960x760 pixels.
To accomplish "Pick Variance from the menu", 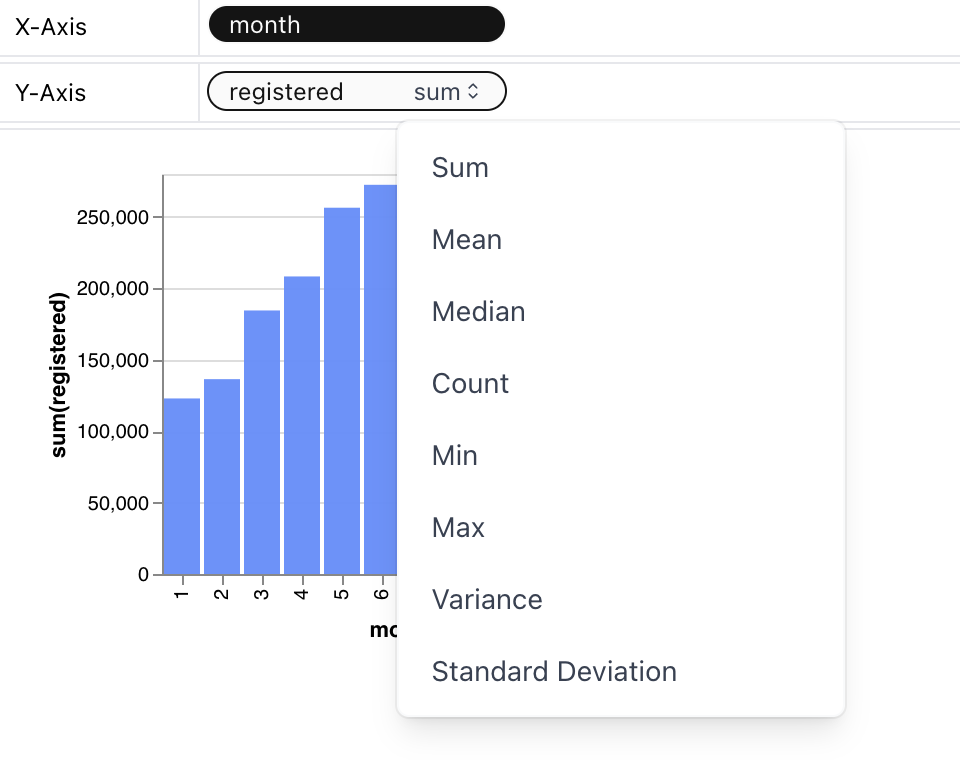I will click(487, 600).
